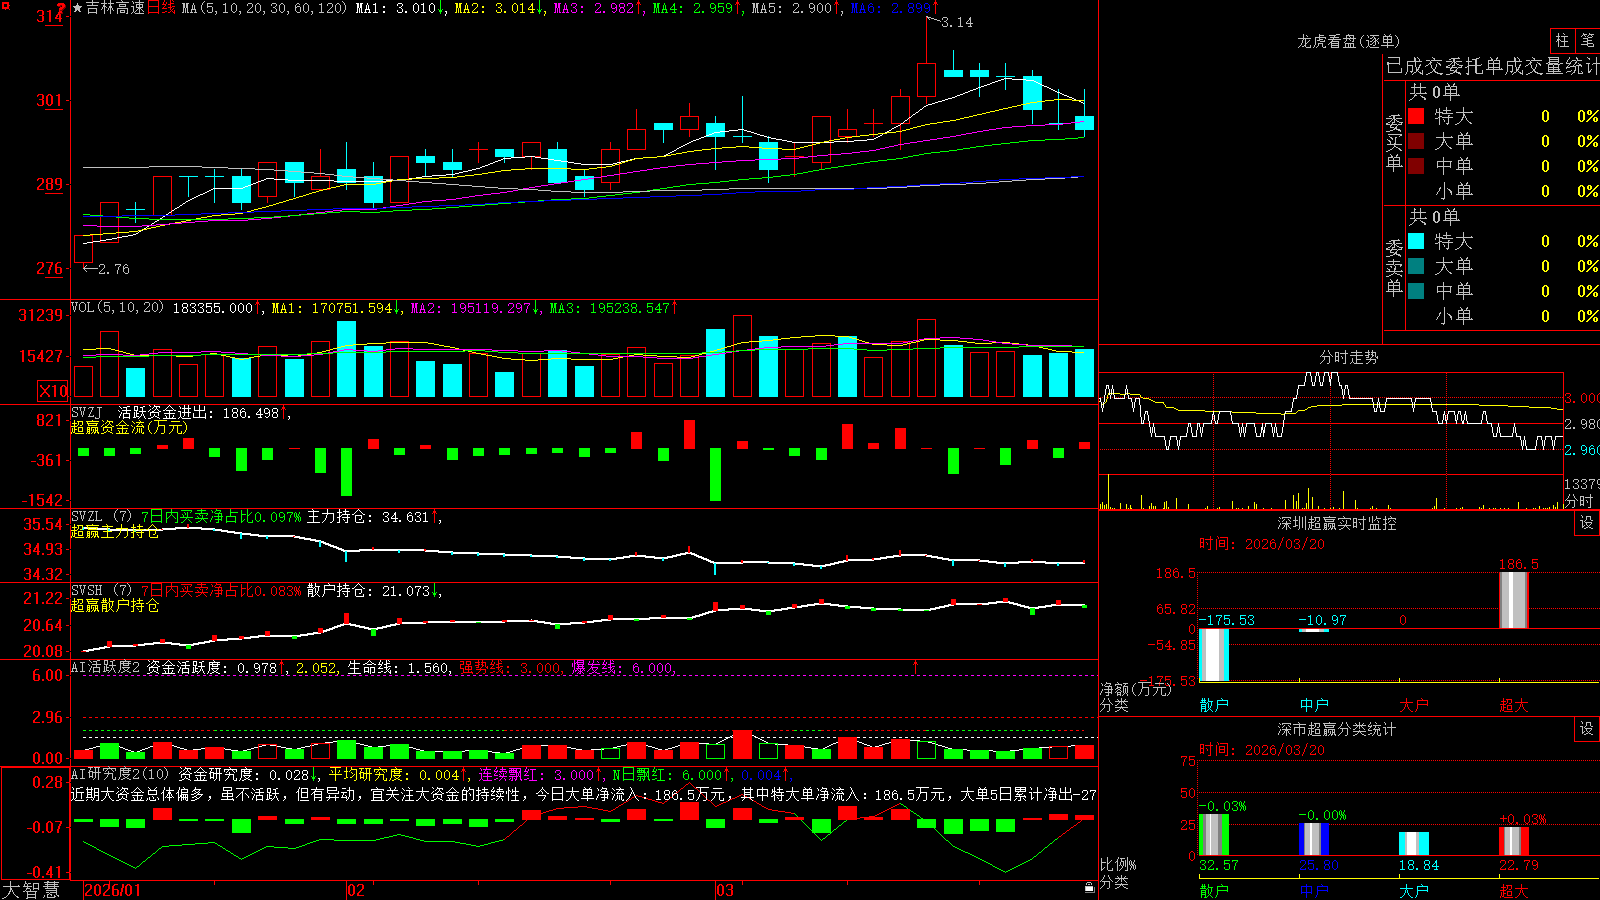The height and width of the screenshot is (900, 1600).
Task: Click the SVZL (7) indicator name
Action: [101, 517]
